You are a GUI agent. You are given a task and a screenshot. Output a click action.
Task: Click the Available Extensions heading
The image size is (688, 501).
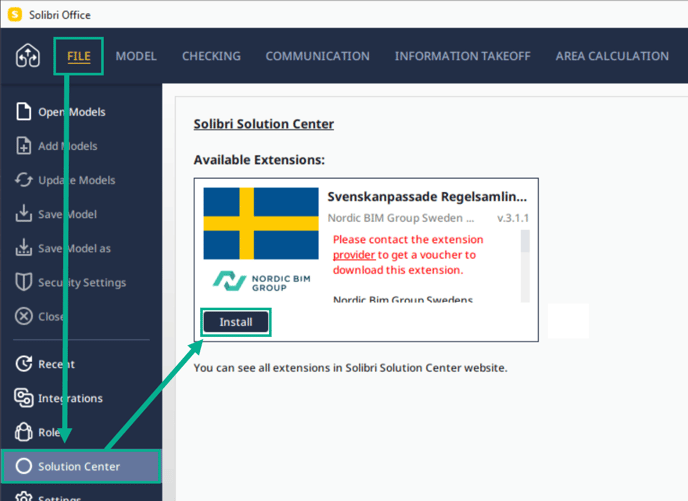(x=259, y=160)
